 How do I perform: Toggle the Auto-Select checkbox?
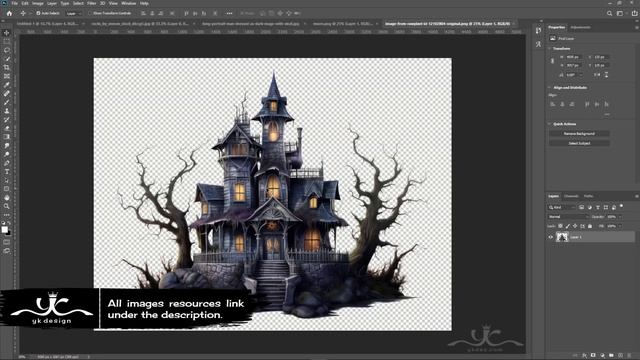click(x=38, y=13)
